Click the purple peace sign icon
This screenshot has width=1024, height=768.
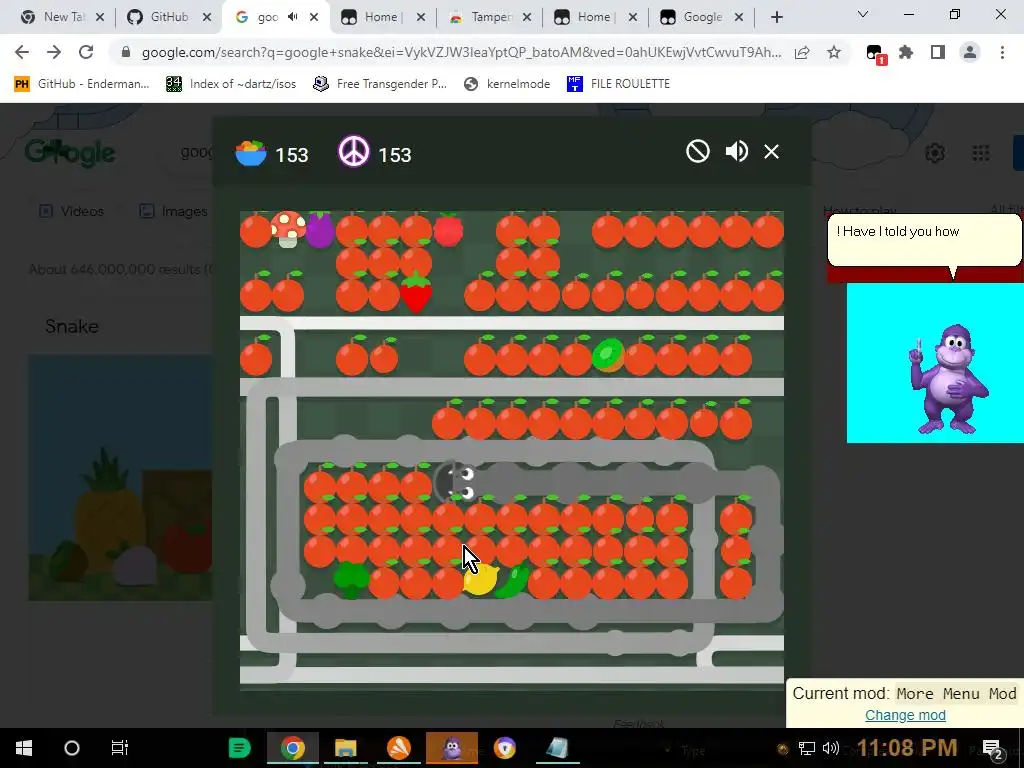[353, 152]
